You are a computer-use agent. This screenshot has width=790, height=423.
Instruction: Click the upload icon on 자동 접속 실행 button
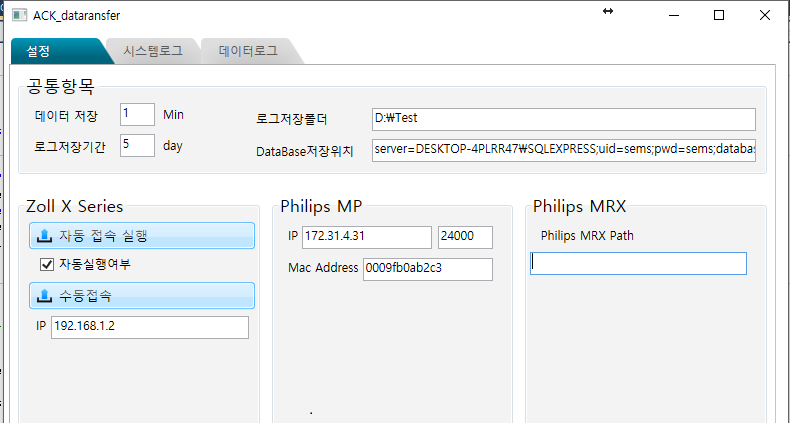45,235
